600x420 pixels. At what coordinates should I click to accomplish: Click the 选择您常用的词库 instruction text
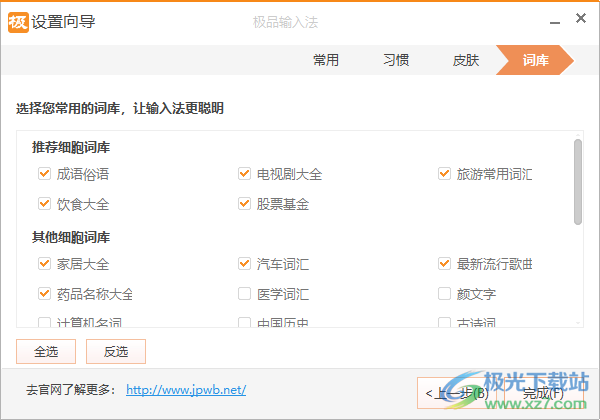pyautogui.click(x=119, y=109)
